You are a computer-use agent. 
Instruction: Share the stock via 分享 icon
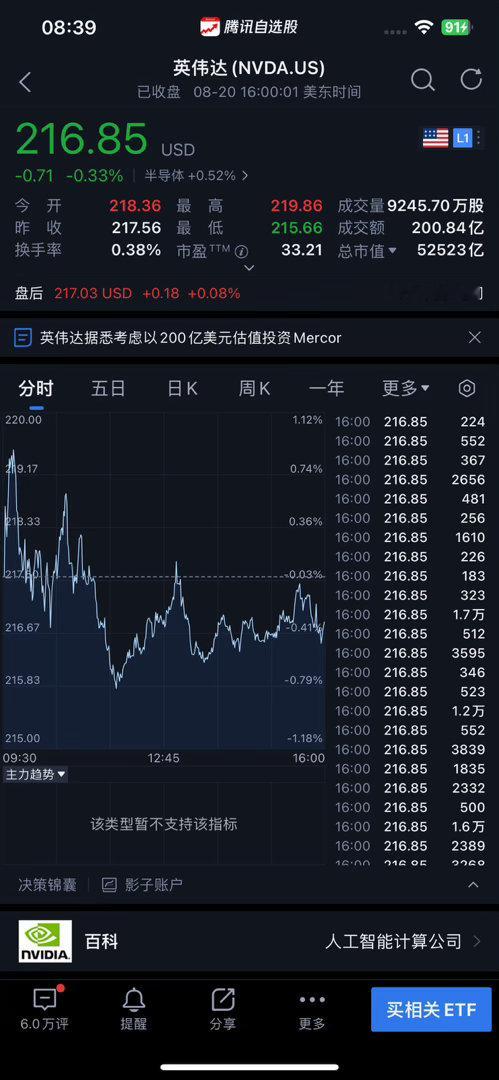(223, 1009)
